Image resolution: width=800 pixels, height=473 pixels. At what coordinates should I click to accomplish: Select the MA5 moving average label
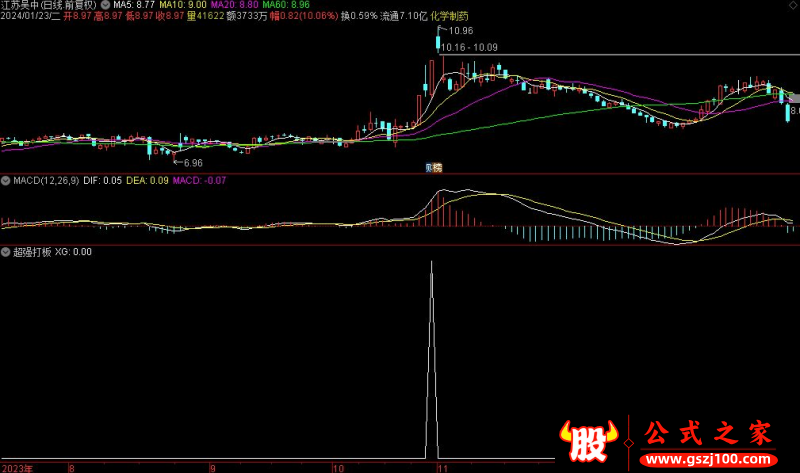click(133, 5)
